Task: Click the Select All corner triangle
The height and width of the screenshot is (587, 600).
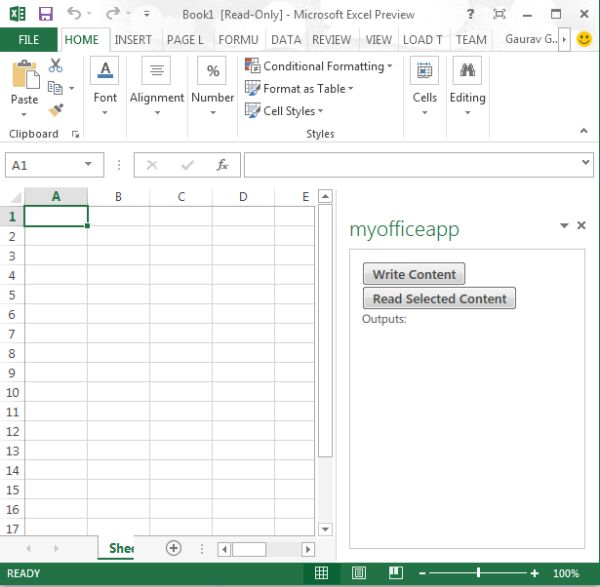Action: click(x=15, y=197)
